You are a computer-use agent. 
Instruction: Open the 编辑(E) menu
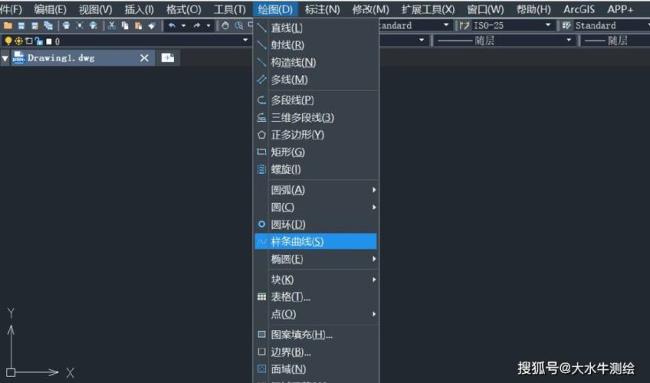coord(50,9)
